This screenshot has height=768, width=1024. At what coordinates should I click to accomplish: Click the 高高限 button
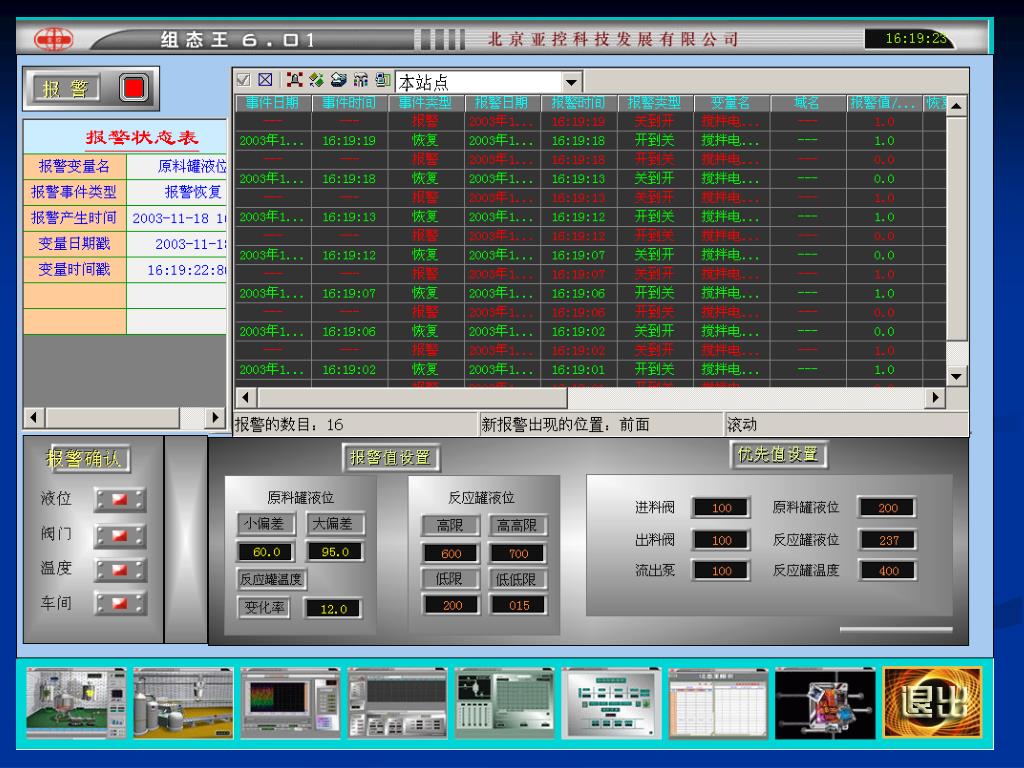(518, 525)
